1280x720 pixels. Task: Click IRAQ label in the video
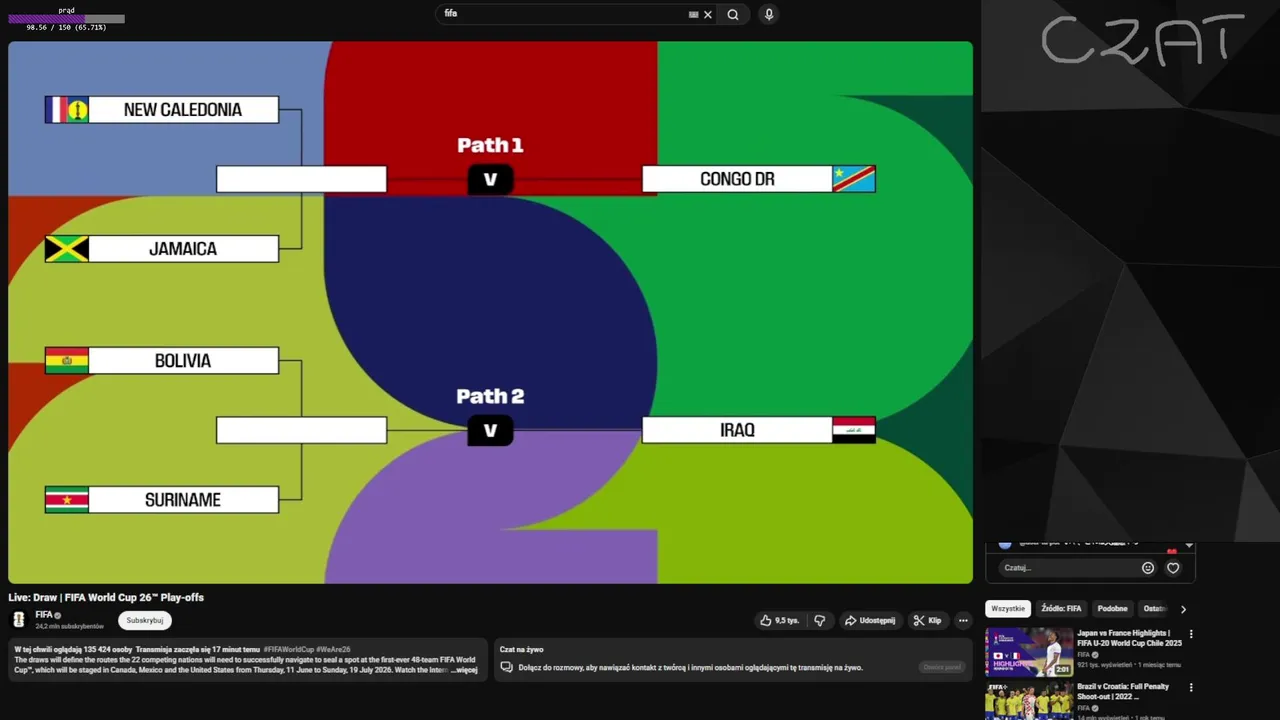tap(737, 430)
